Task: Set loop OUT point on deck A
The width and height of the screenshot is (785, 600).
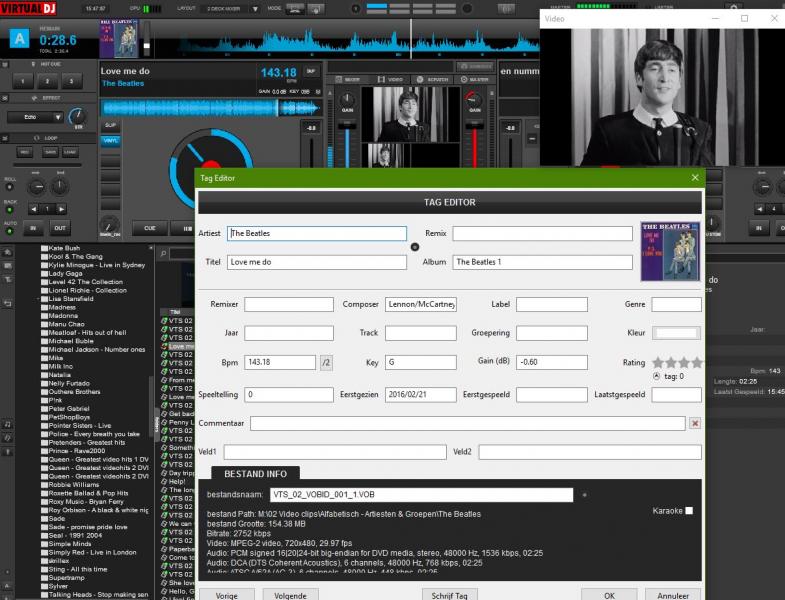Action: pos(60,228)
